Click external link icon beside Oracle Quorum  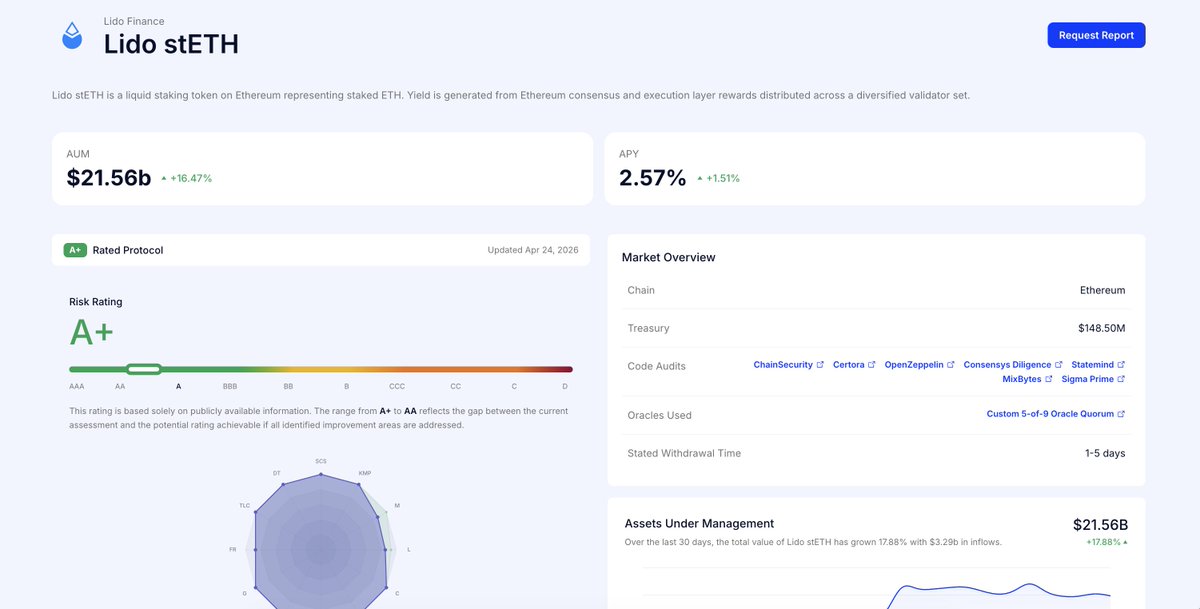point(1121,414)
